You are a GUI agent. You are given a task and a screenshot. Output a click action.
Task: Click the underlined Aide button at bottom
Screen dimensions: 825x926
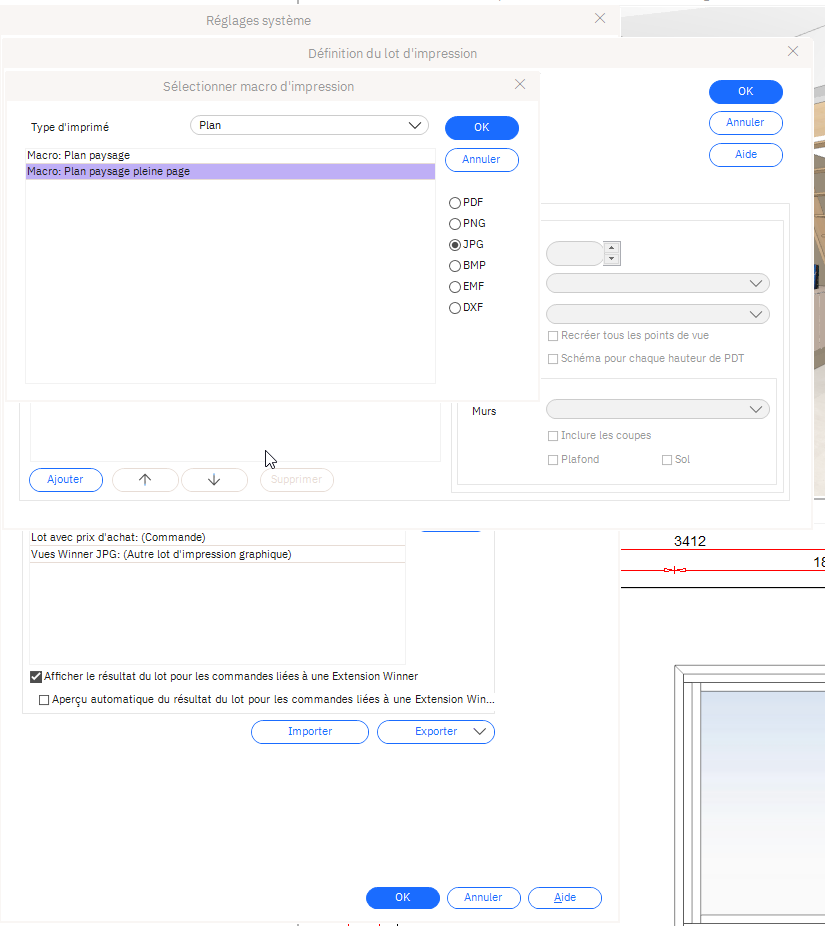[565, 898]
